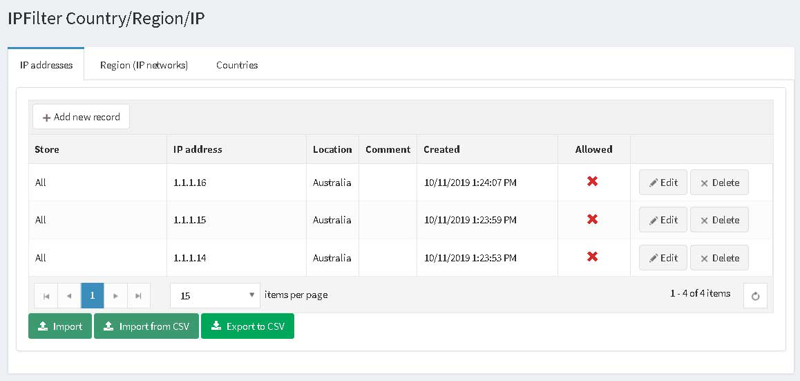800x381 pixels.
Task: Go to the last page icon
Action: coord(139,296)
